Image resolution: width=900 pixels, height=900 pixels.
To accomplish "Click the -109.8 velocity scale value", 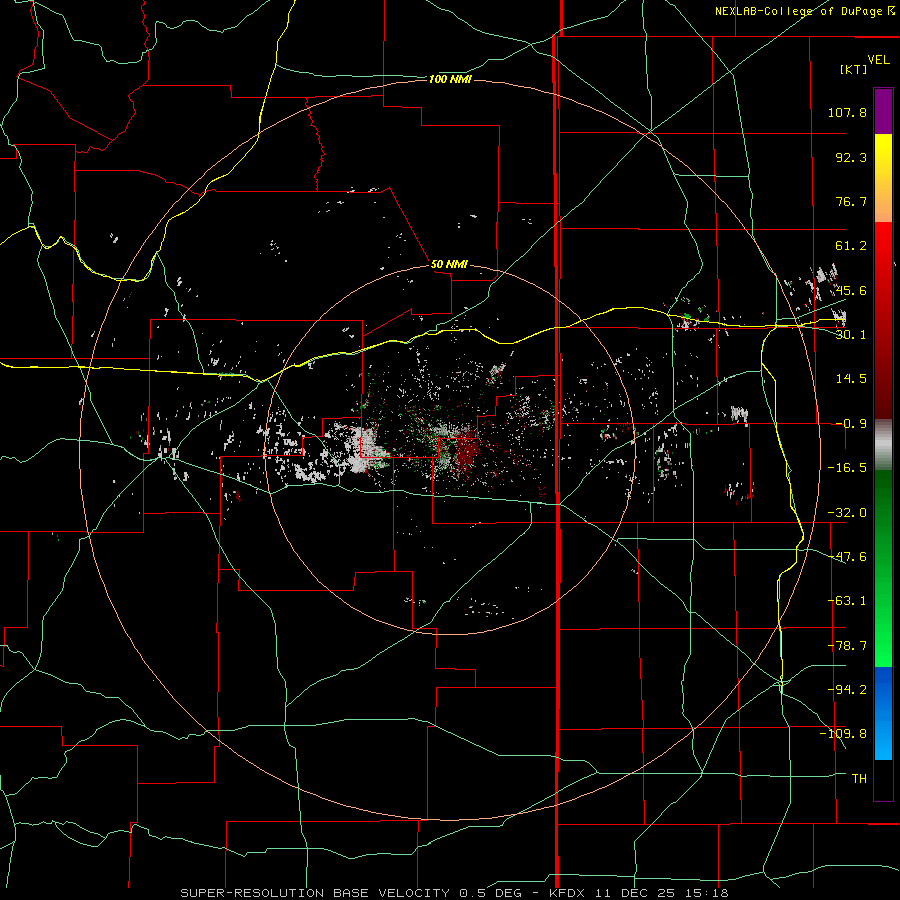I will (x=843, y=734).
